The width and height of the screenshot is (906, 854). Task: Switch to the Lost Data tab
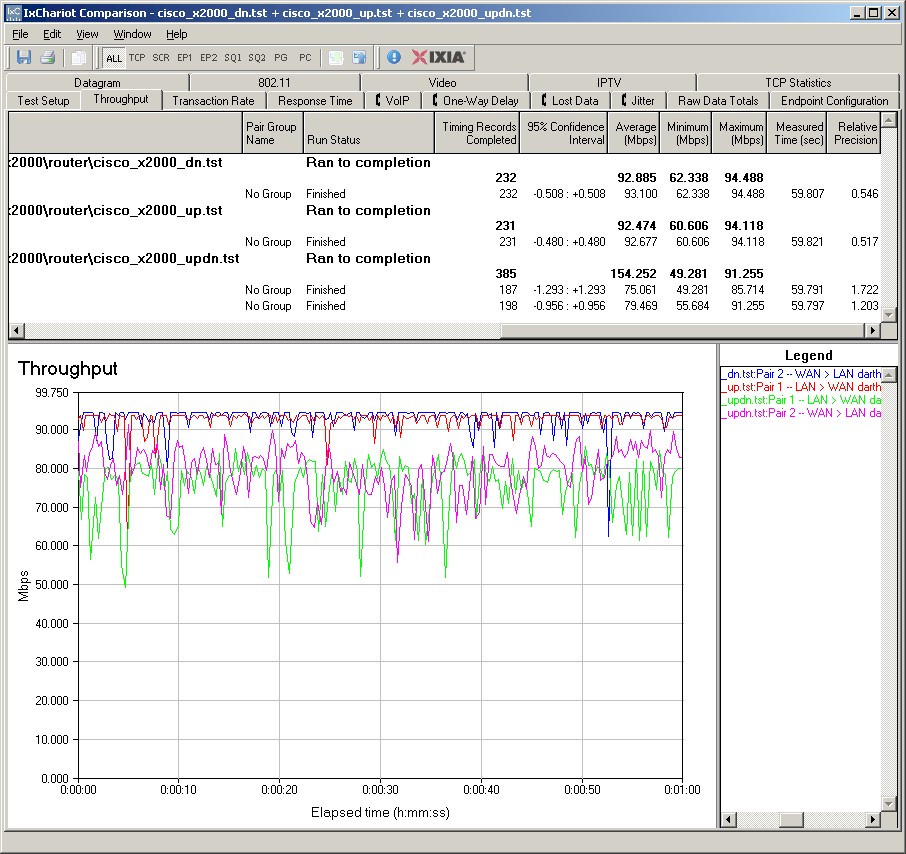point(570,101)
